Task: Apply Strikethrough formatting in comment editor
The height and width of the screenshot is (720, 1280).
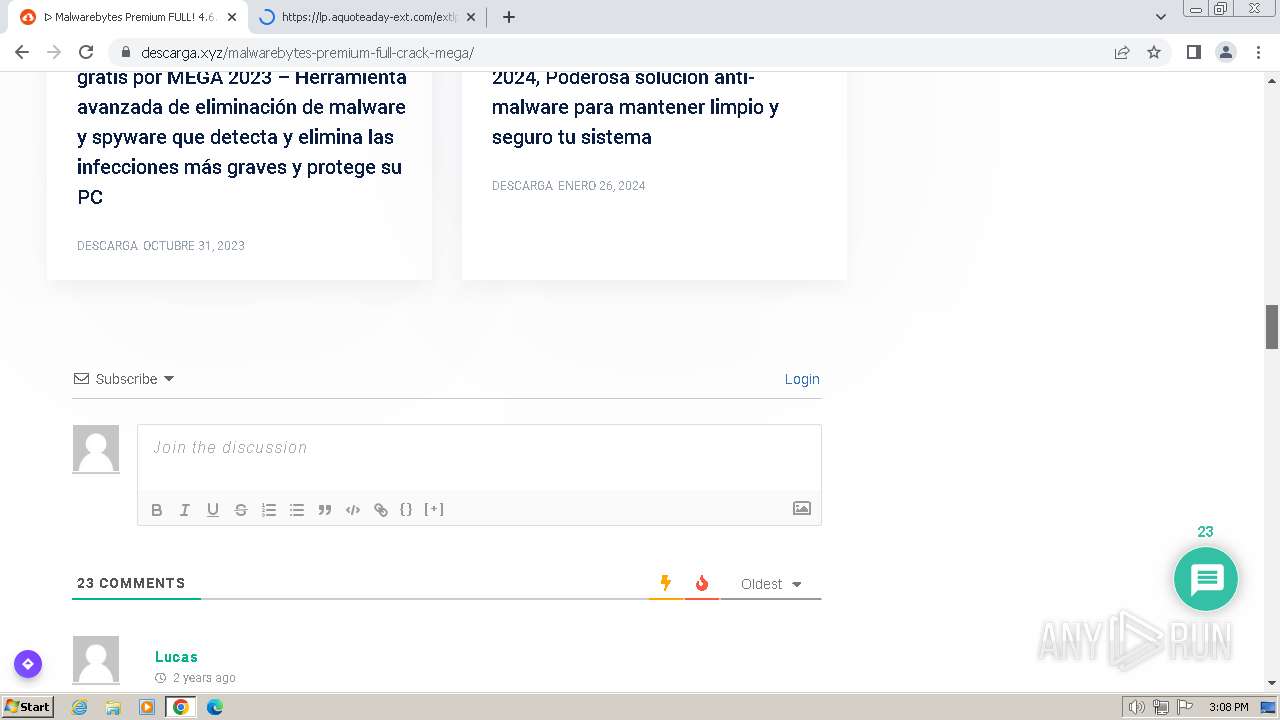Action: click(241, 510)
